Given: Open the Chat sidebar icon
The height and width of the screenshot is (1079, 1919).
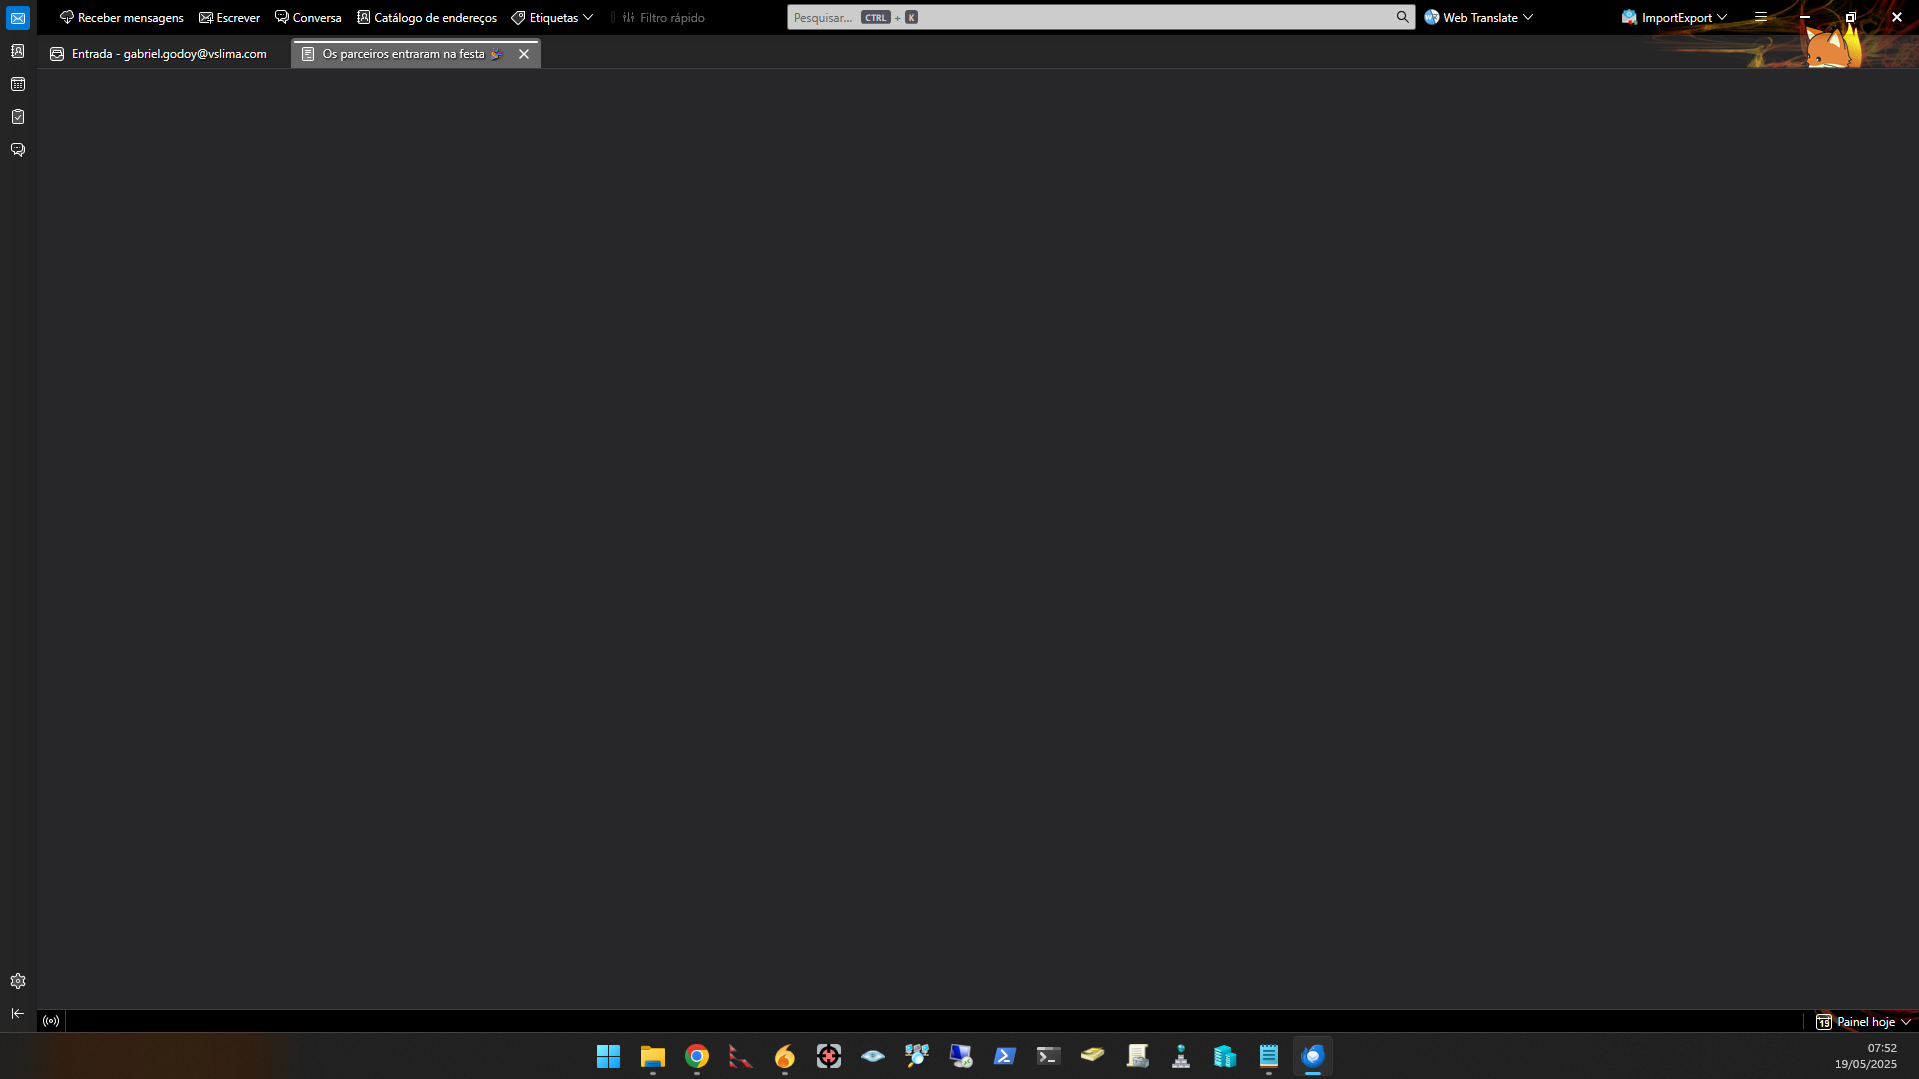Looking at the screenshot, I should pos(18,150).
